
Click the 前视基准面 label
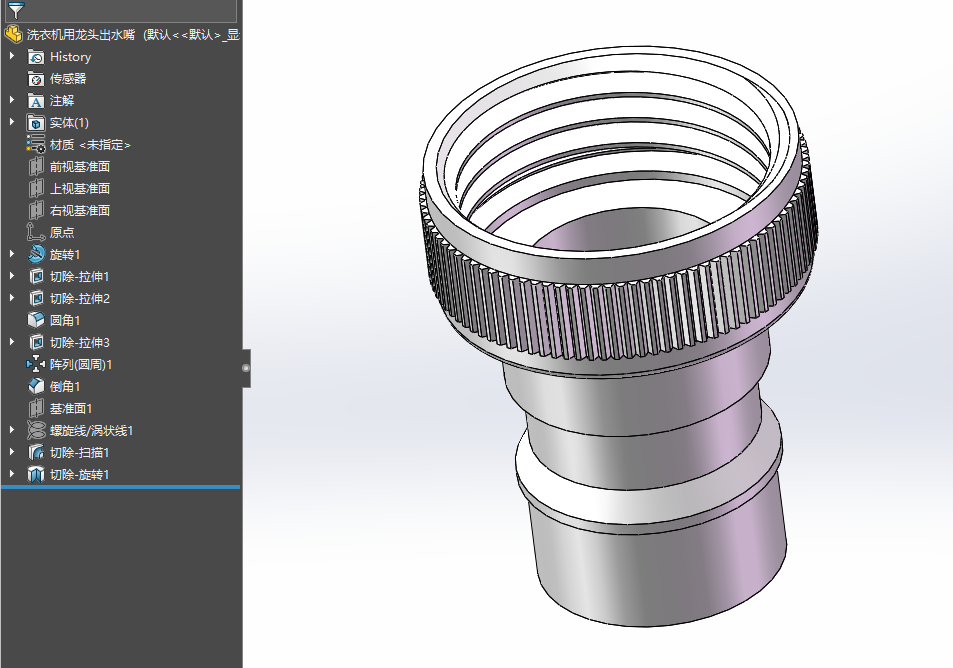(80, 167)
